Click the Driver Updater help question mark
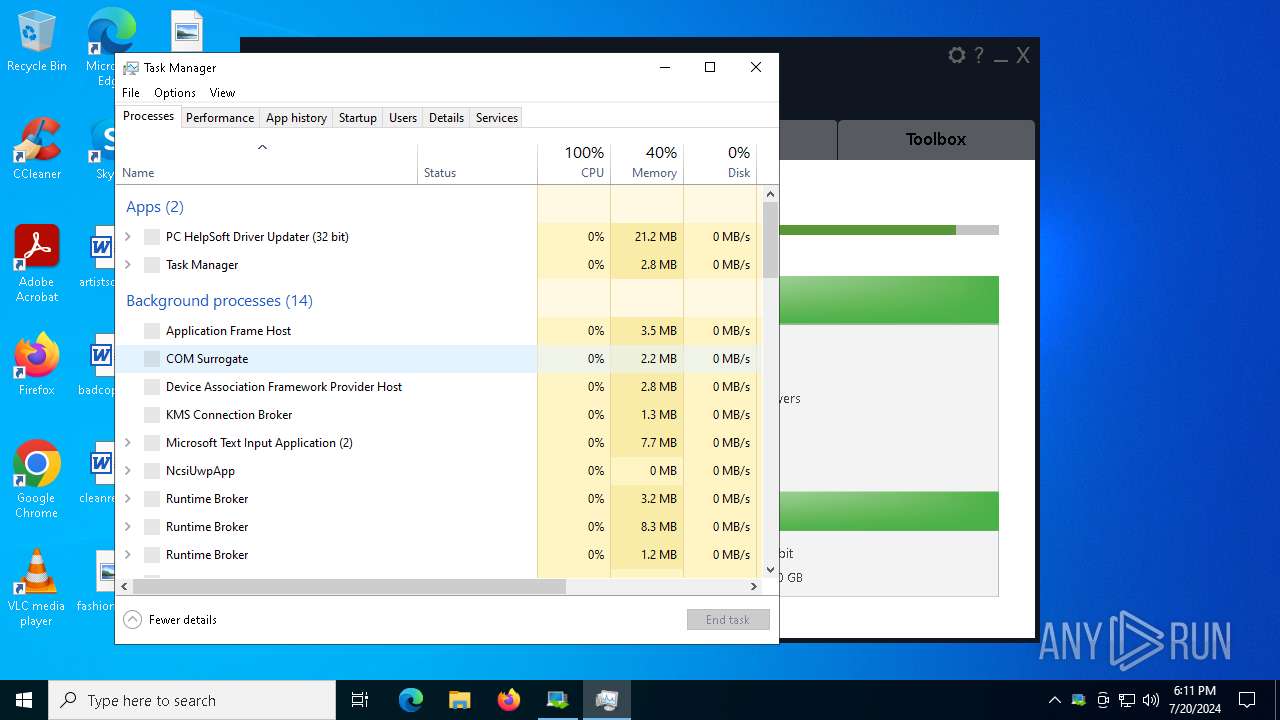This screenshot has width=1280, height=720. (979, 56)
